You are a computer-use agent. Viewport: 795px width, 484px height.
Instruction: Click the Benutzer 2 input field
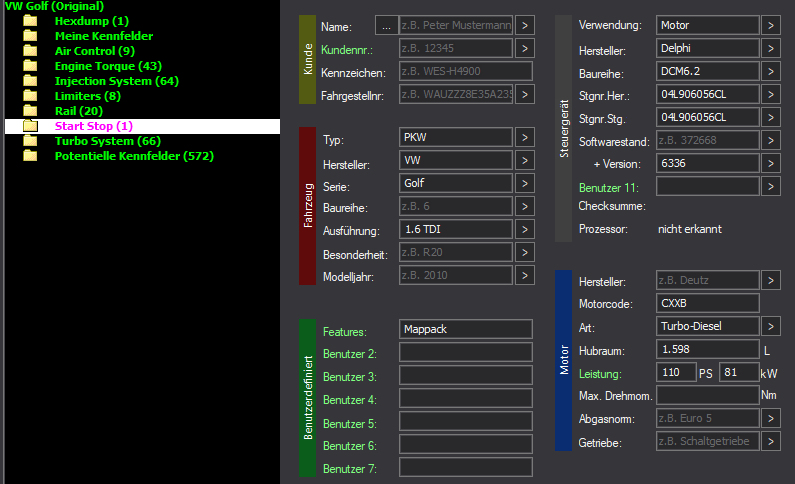click(x=466, y=352)
